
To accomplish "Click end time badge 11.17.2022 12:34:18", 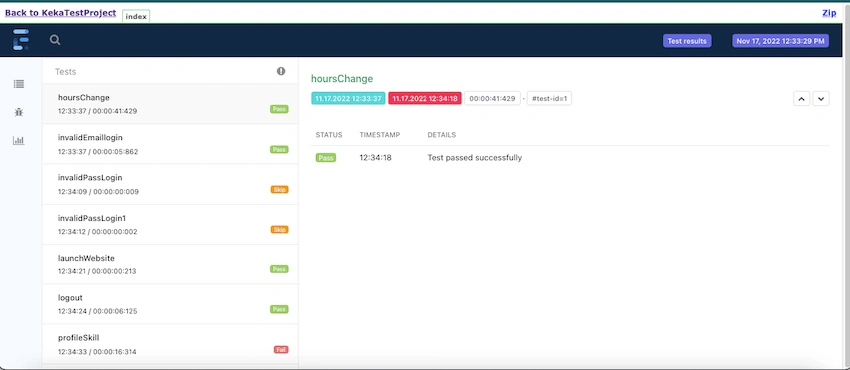I will [425, 99].
